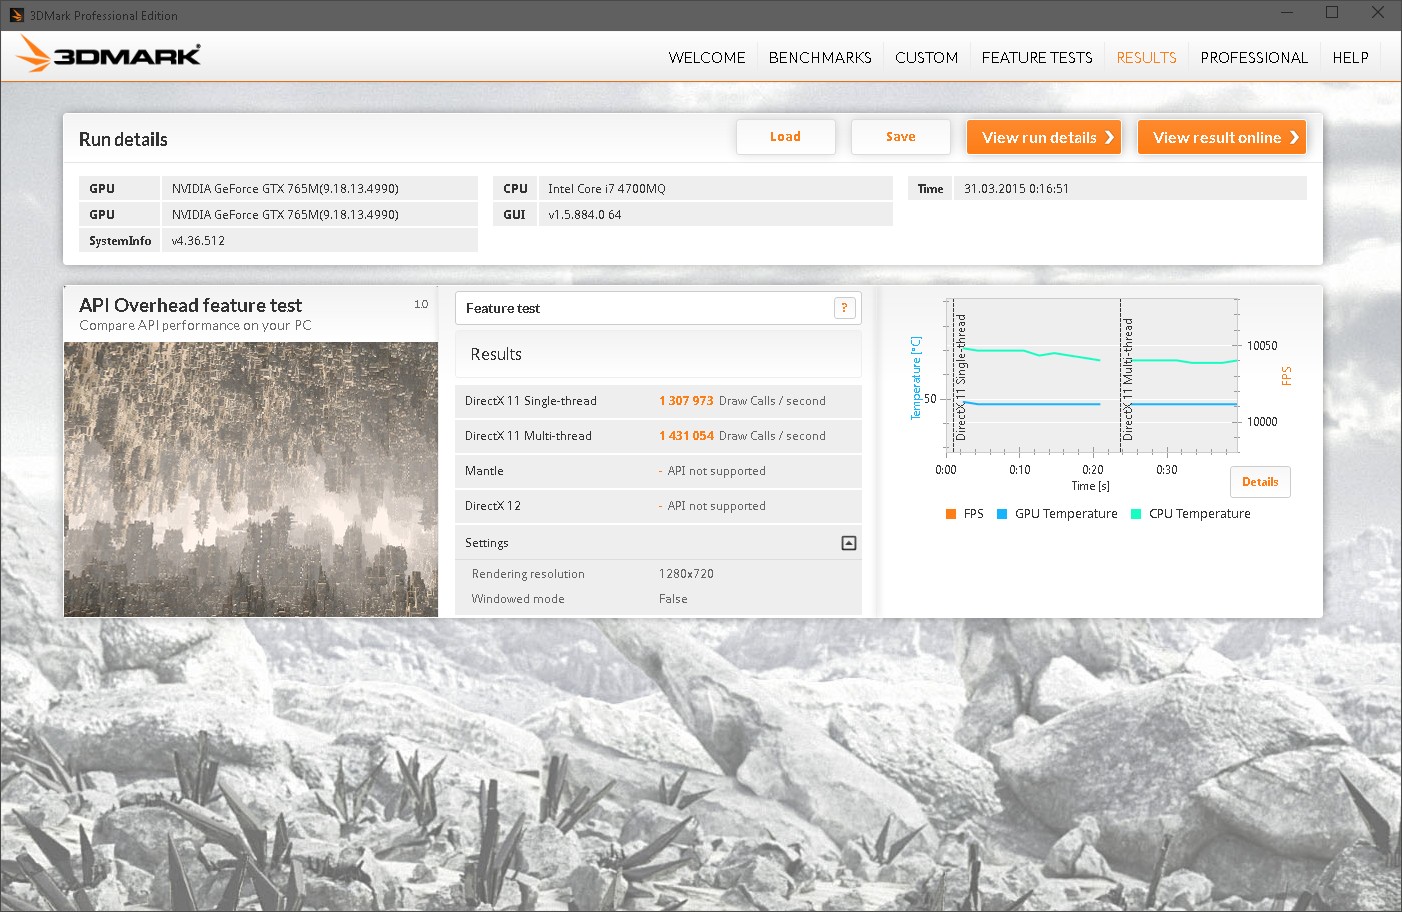Click View result online button
This screenshot has width=1402, height=912.
point(1222,137)
